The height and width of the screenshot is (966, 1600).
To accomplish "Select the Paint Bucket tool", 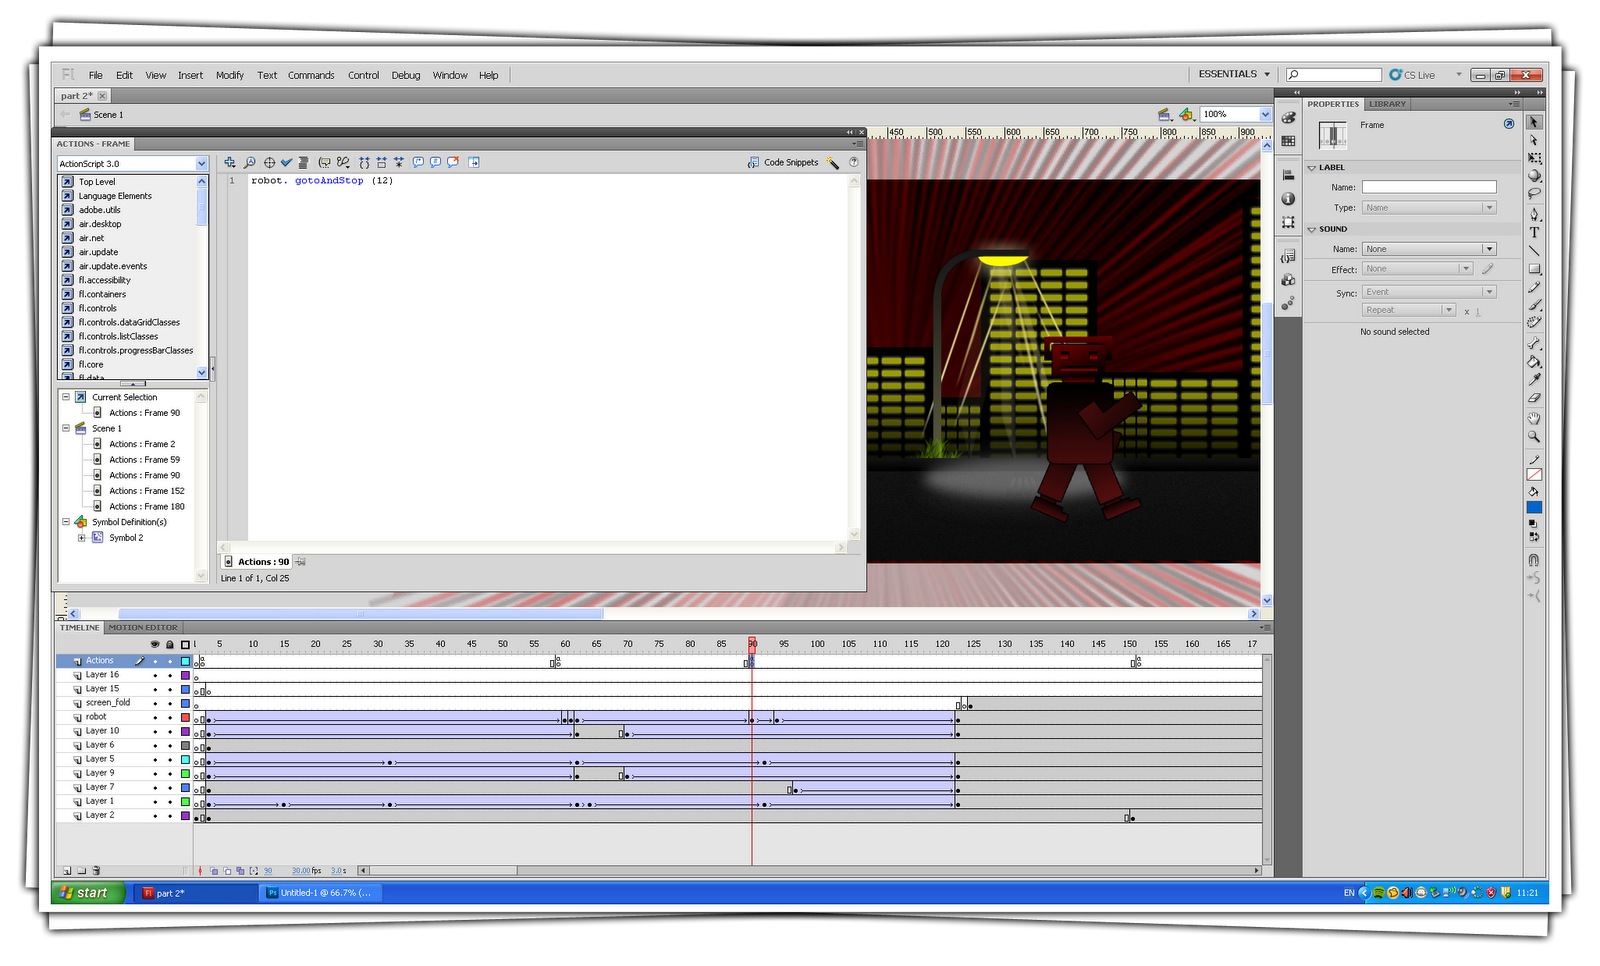I will point(1534,361).
